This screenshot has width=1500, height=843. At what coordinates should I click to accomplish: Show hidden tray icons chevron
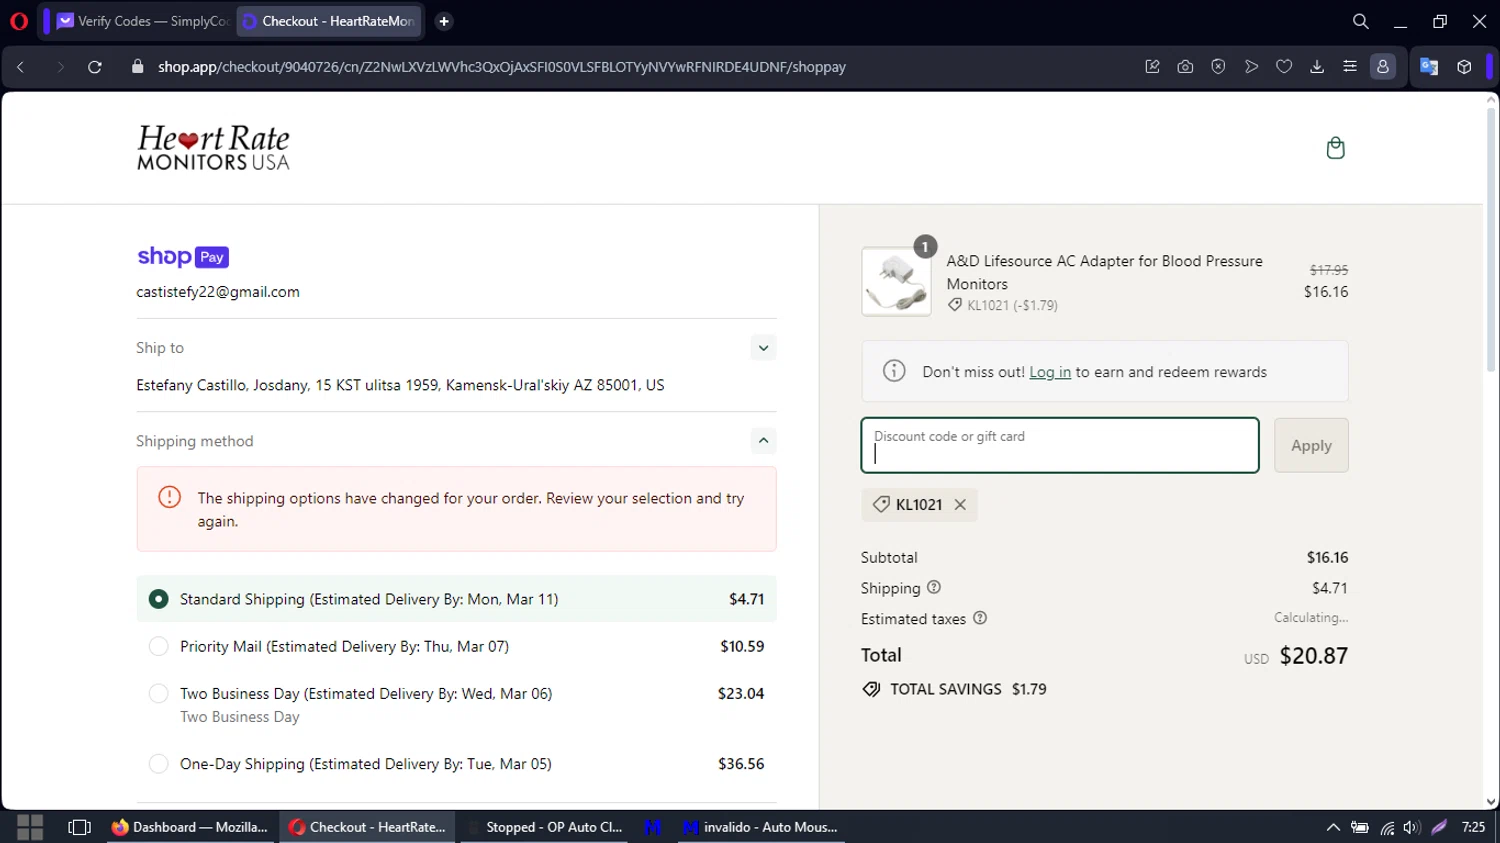1333,827
